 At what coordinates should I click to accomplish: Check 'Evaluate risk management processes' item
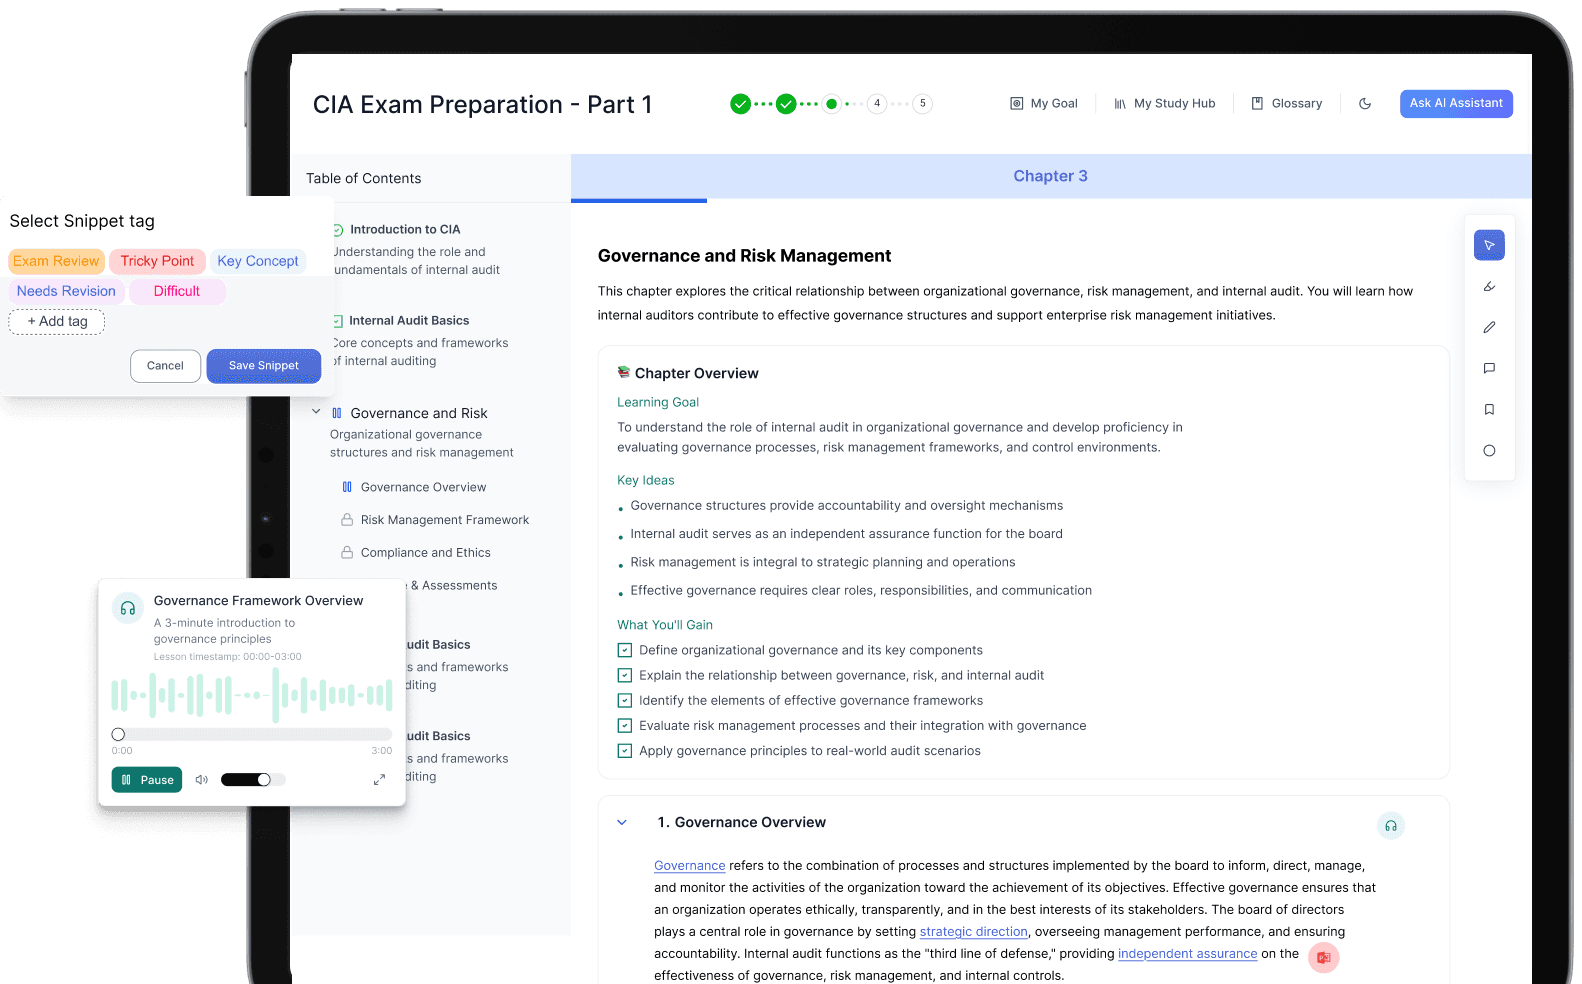(625, 725)
